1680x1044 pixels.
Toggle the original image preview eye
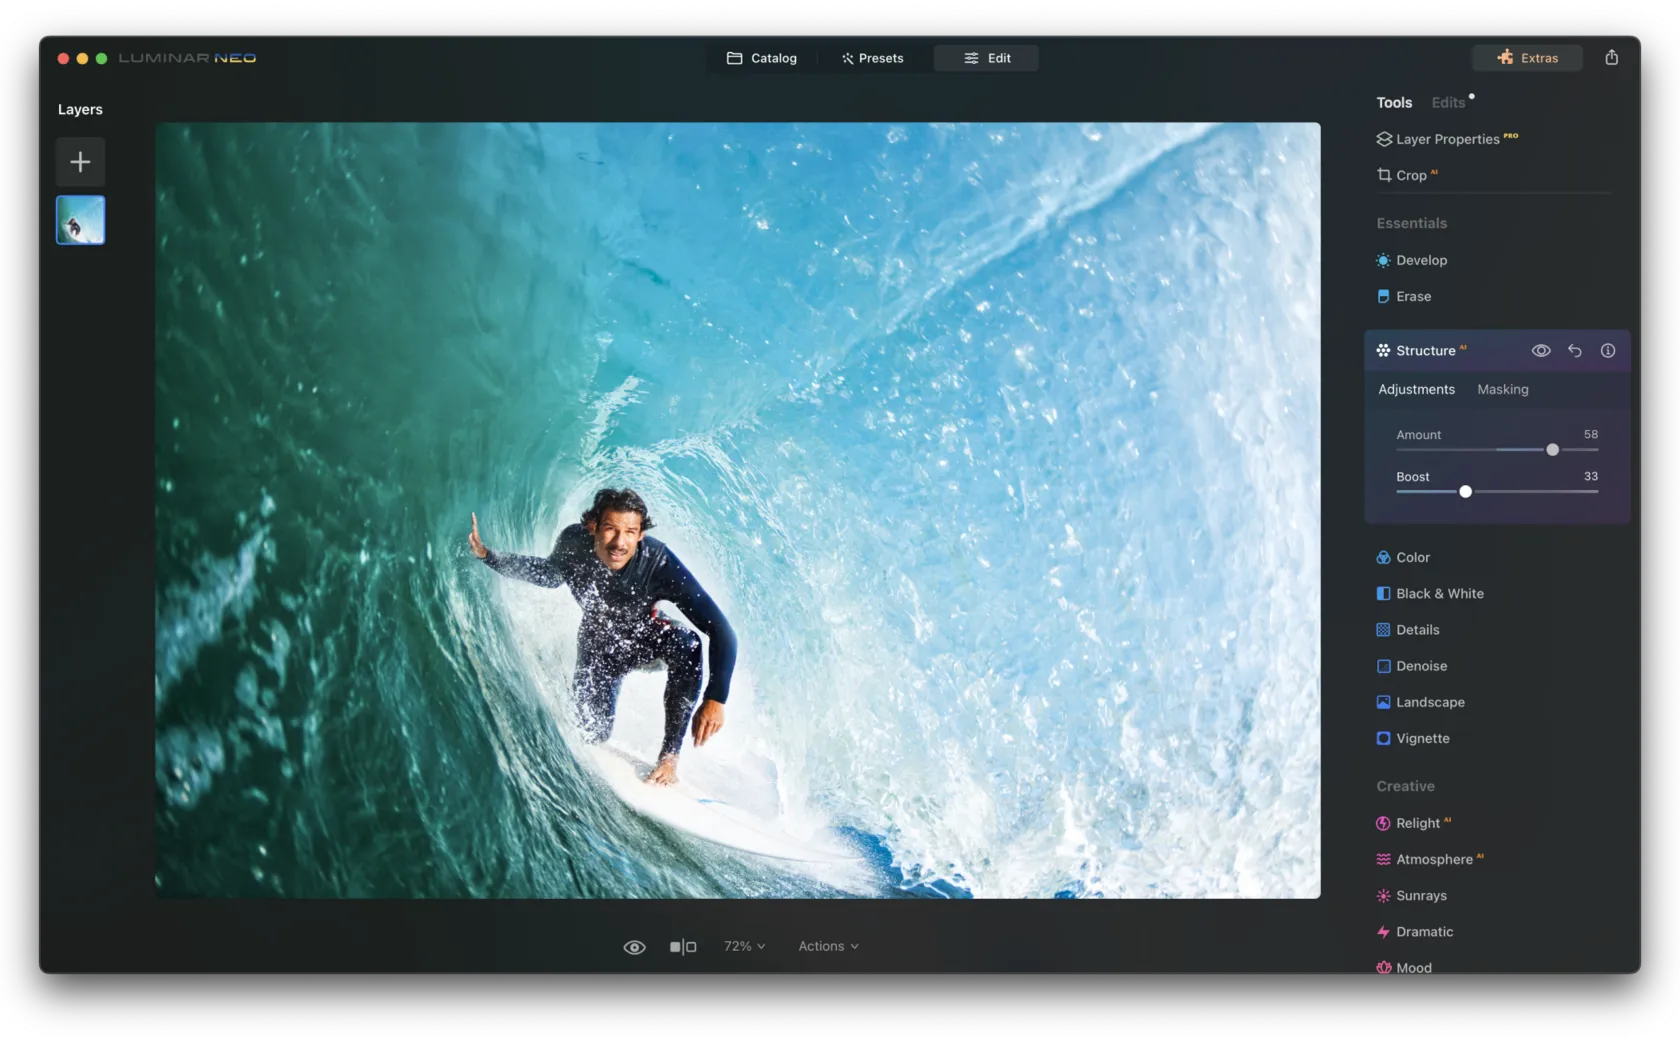[634, 947]
